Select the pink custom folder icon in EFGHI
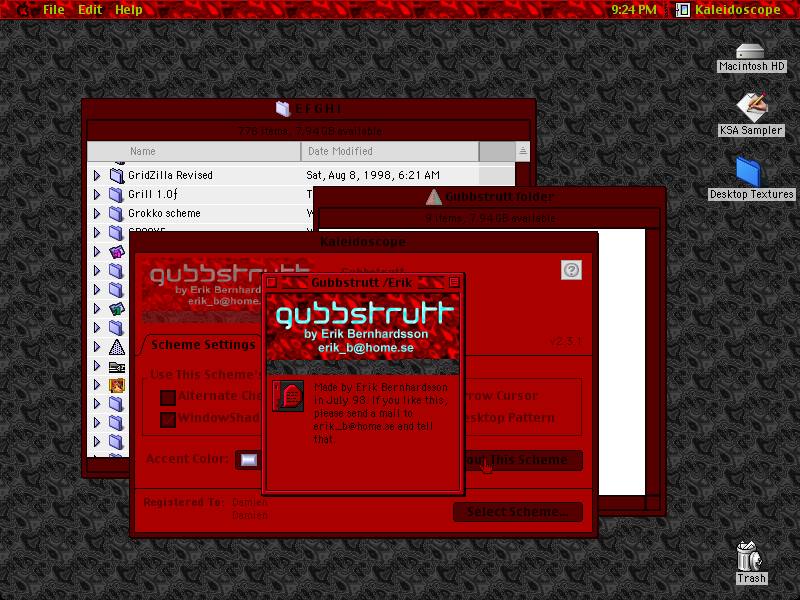The width and height of the screenshot is (800, 600). (x=117, y=252)
